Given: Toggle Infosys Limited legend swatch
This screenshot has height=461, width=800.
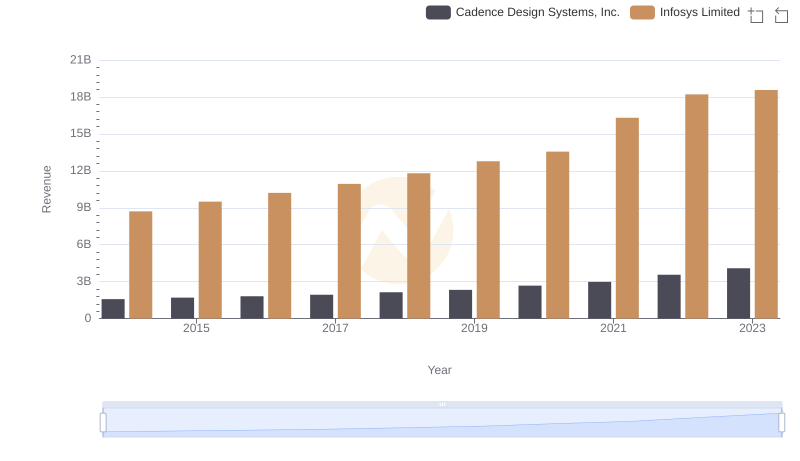Looking at the screenshot, I should point(642,12).
